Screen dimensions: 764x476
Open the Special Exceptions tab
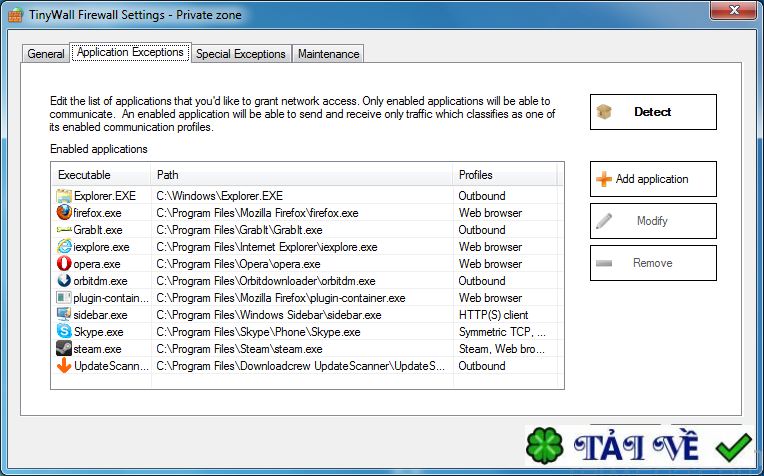(x=241, y=54)
